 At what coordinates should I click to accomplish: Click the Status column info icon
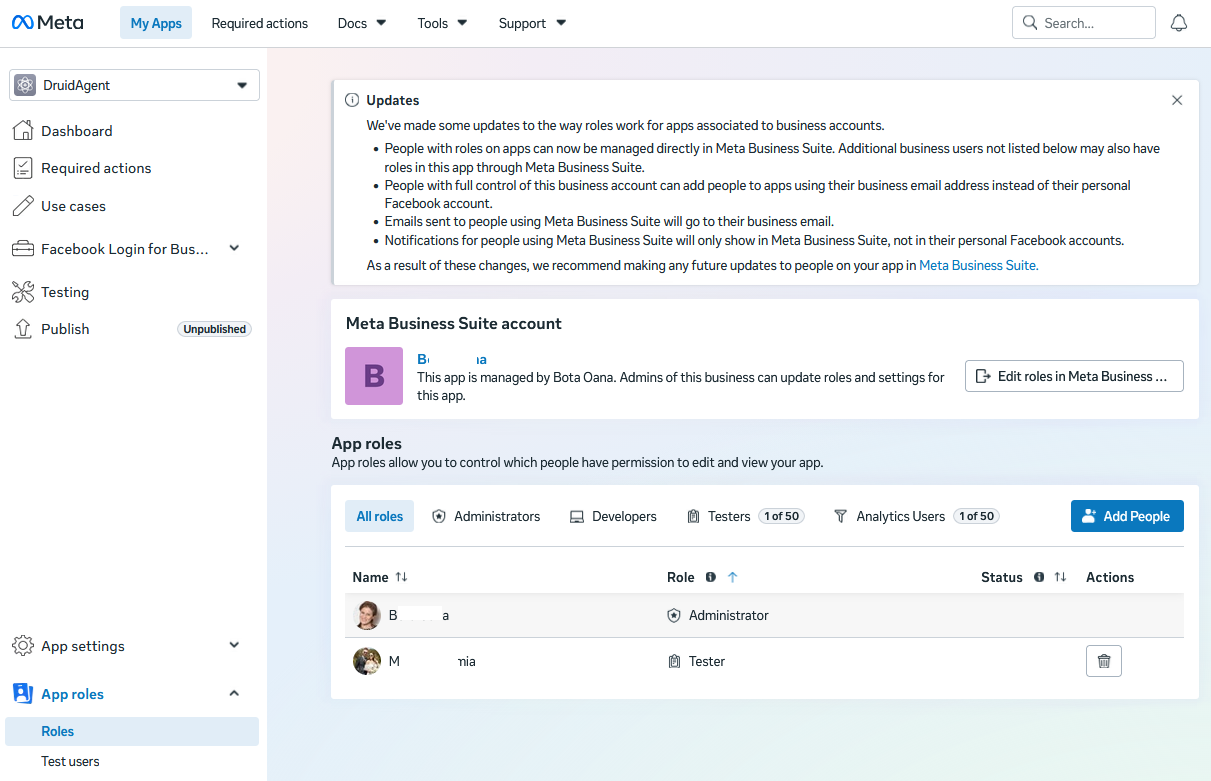click(1039, 577)
